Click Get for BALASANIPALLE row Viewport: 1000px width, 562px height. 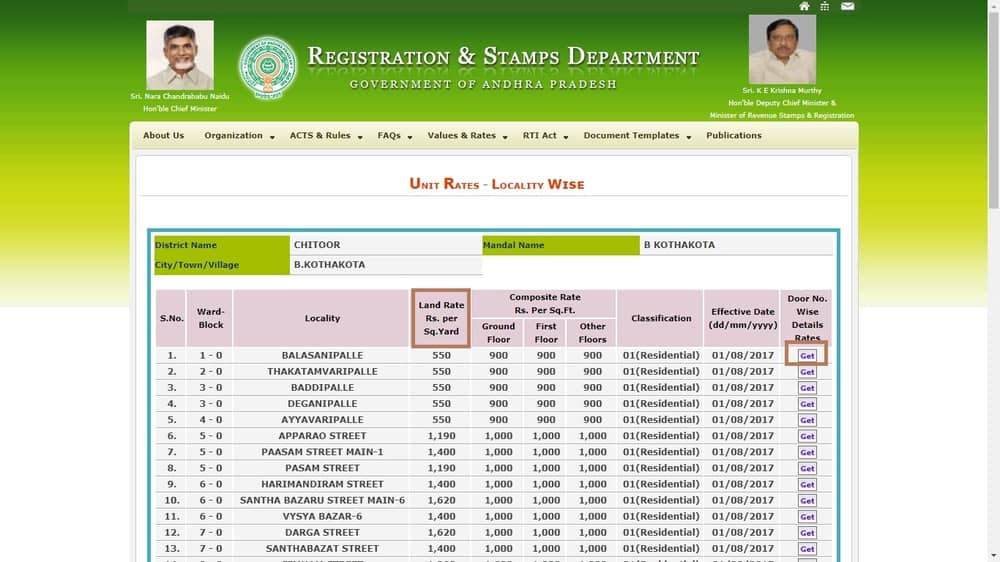click(807, 355)
